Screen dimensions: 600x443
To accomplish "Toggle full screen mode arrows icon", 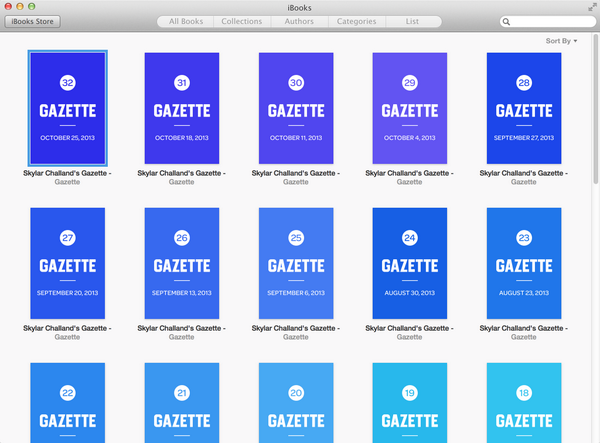I will click(592, 7).
